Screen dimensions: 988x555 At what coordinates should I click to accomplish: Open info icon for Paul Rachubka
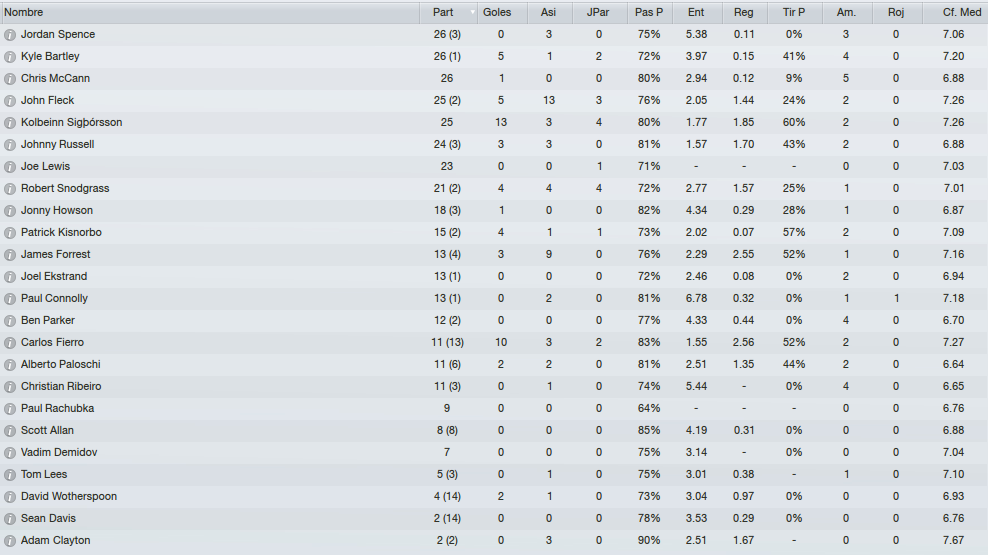9,409
